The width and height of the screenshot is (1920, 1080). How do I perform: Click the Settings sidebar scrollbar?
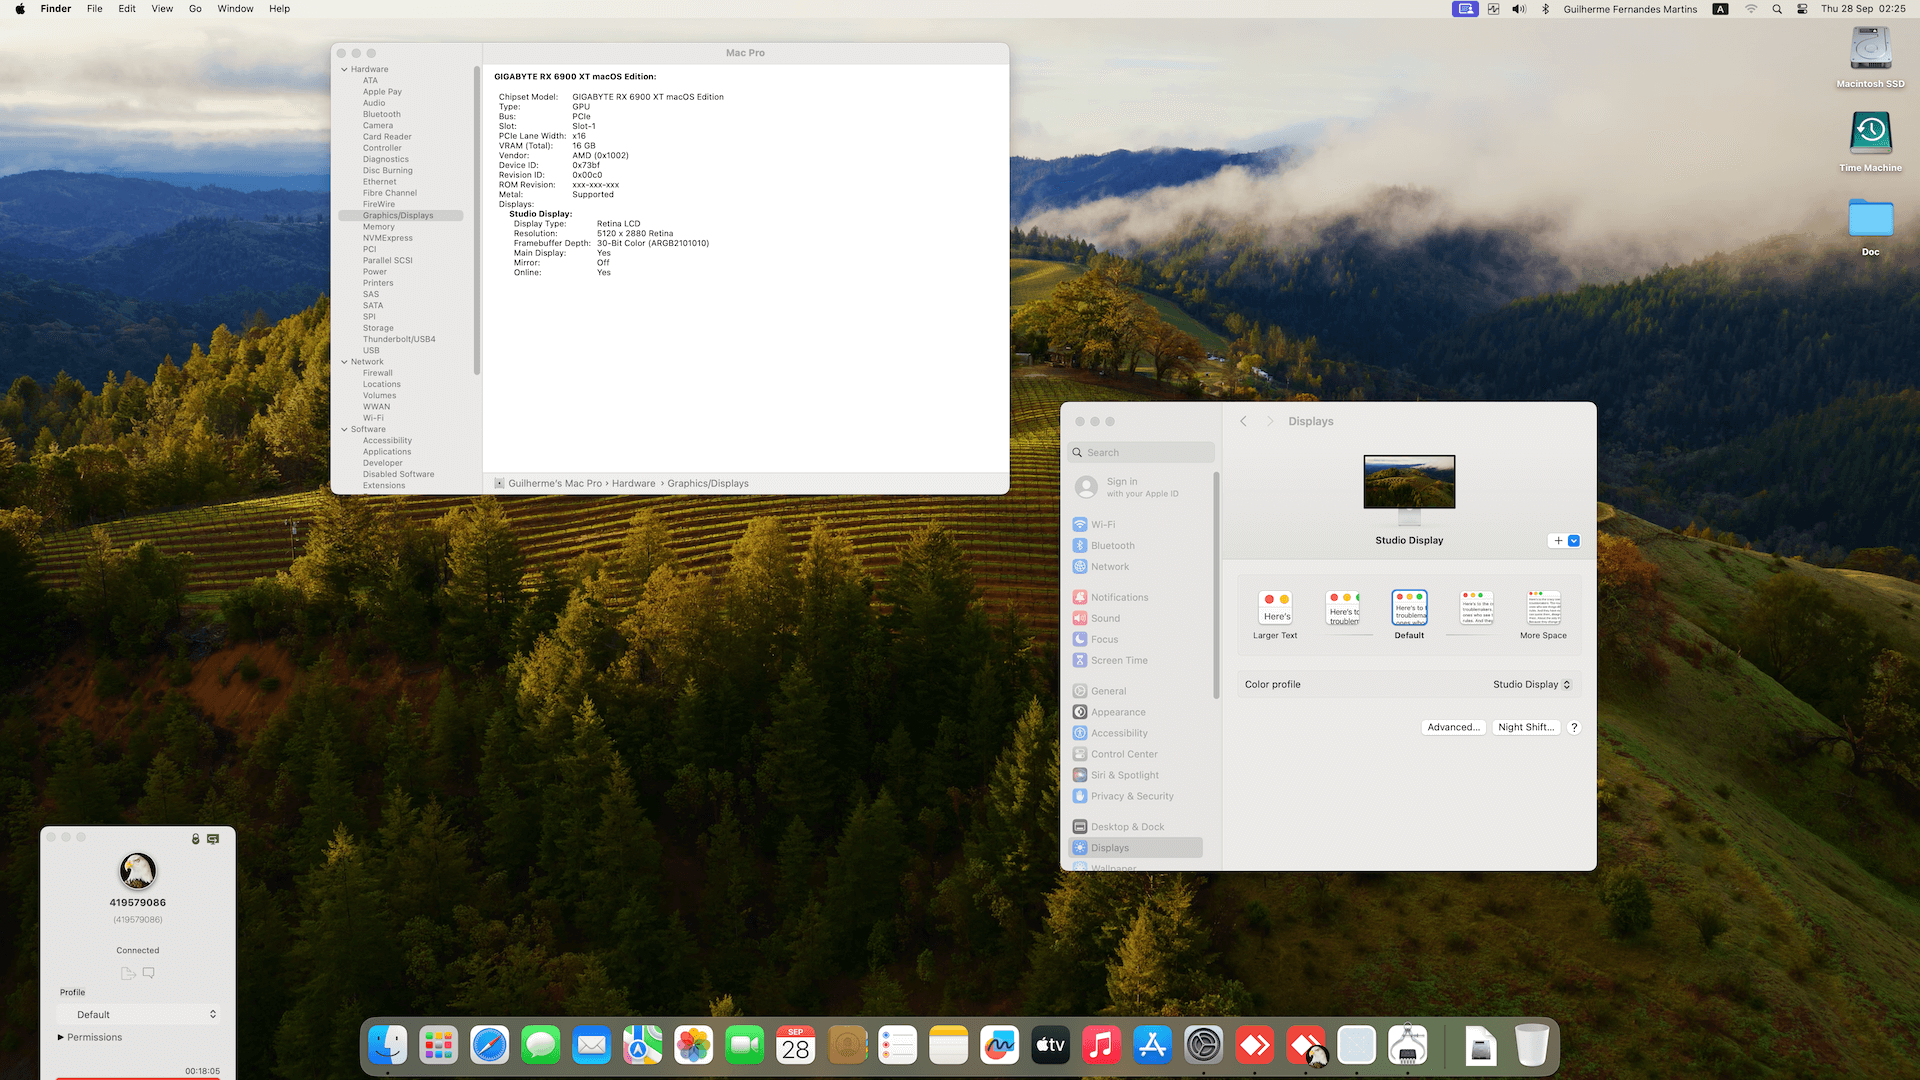[1216, 585]
